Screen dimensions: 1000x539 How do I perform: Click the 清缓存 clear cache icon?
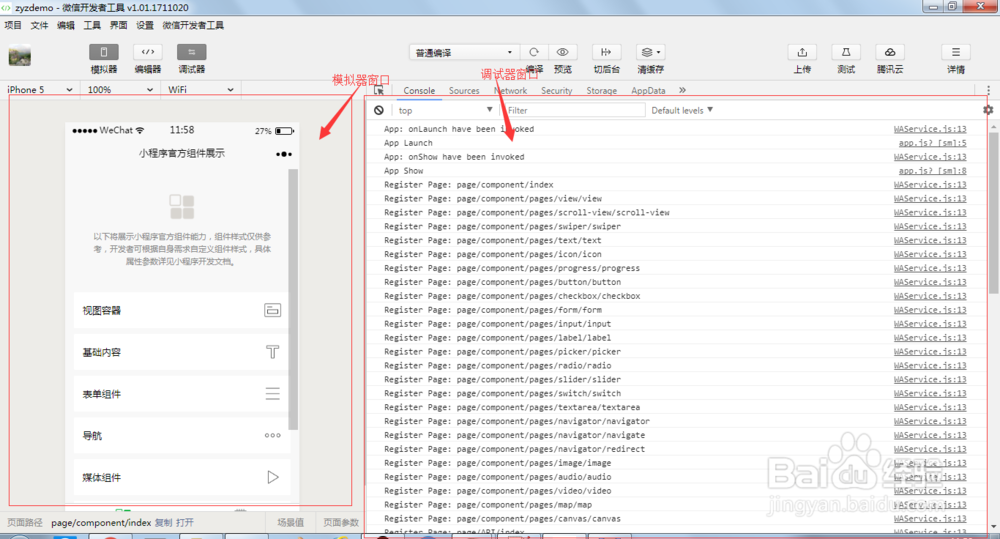click(x=650, y=52)
